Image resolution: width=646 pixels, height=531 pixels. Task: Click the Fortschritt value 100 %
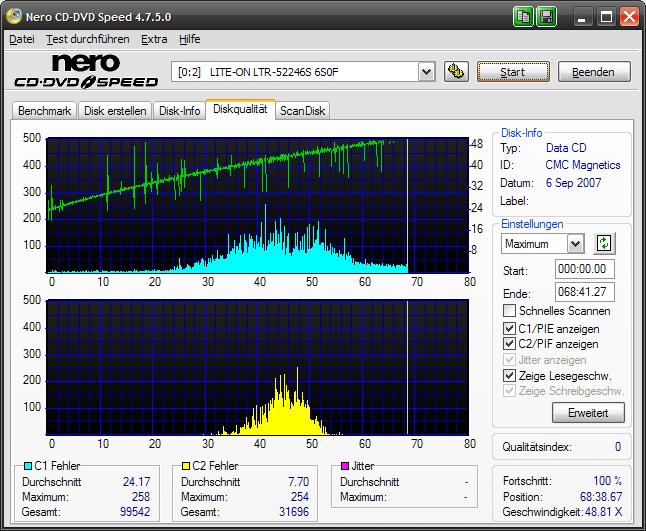coord(608,481)
